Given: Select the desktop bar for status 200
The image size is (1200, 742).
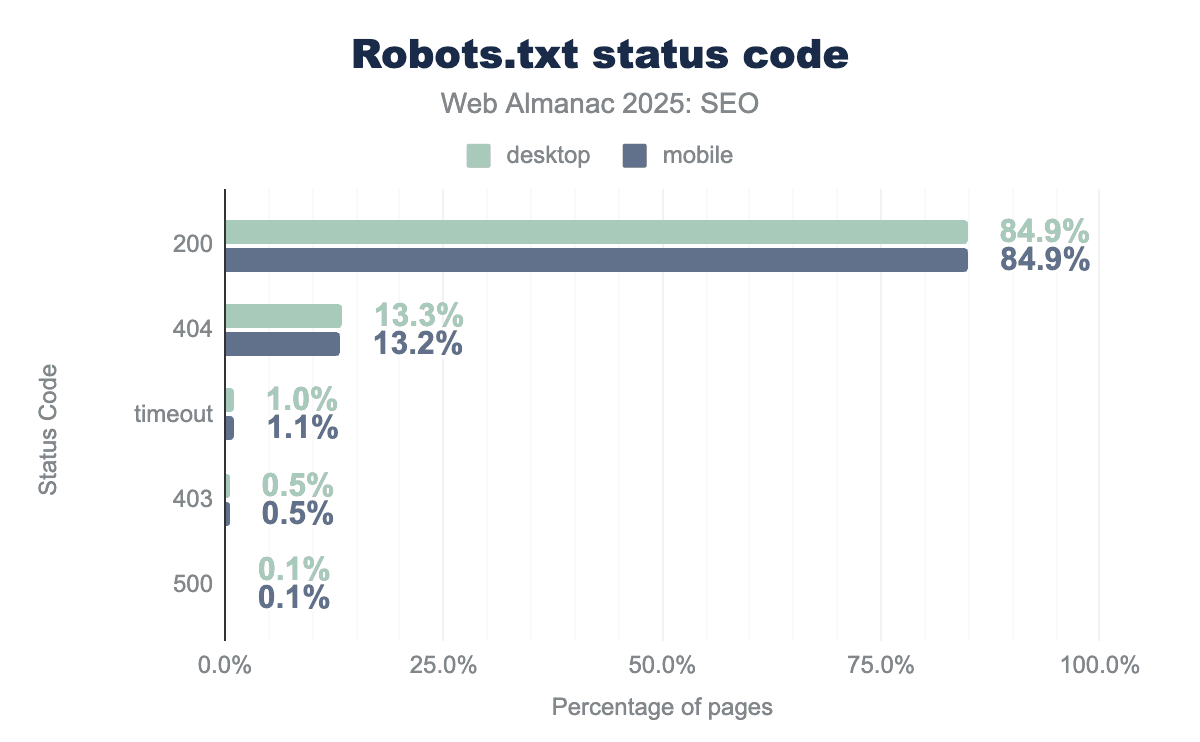Looking at the screenshot, I should pyautogui.click(x=596, y=232).
